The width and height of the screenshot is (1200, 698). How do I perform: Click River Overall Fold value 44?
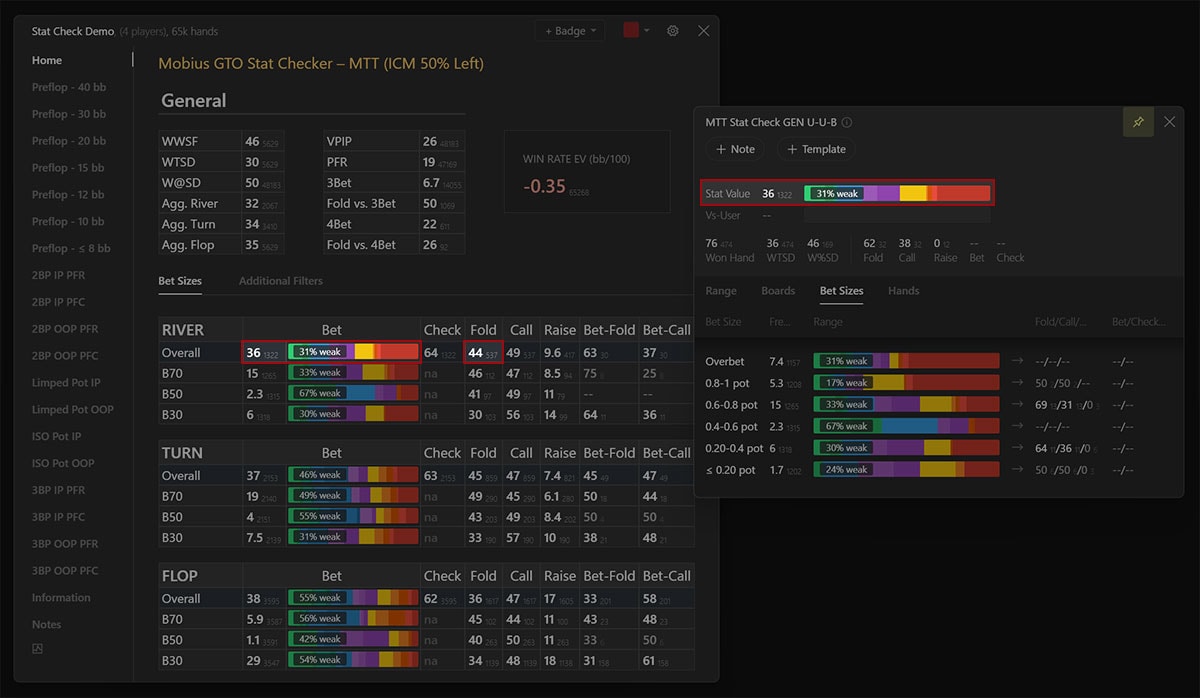[476, 353]
